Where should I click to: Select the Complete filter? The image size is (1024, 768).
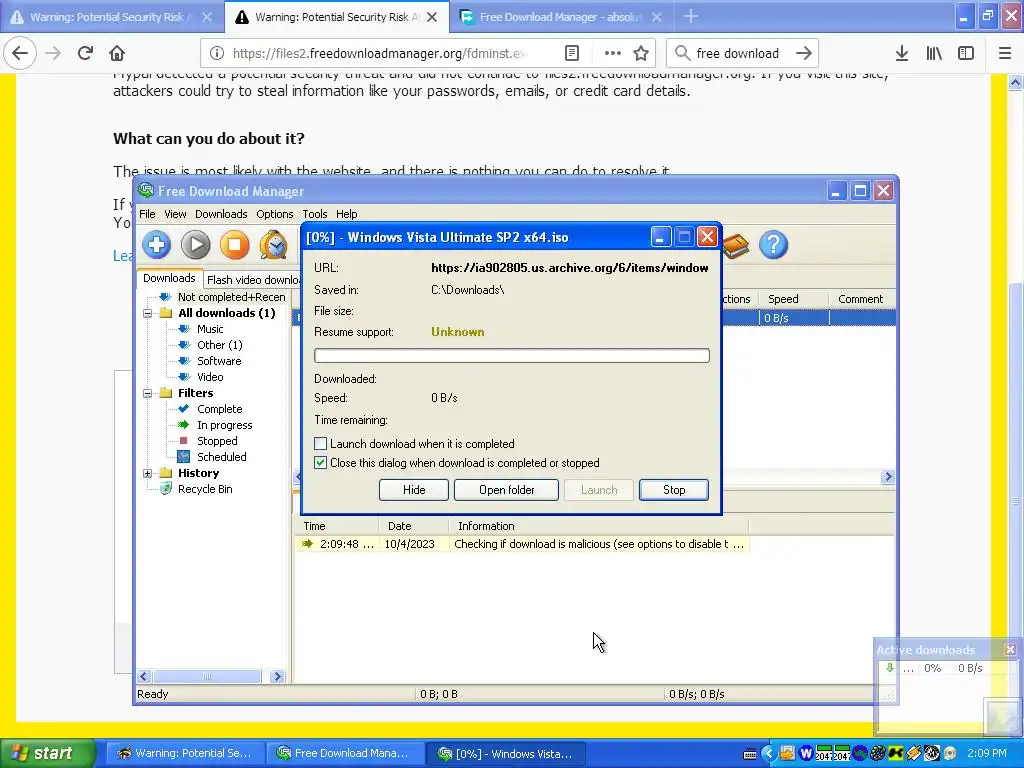[x=219, y=409]
